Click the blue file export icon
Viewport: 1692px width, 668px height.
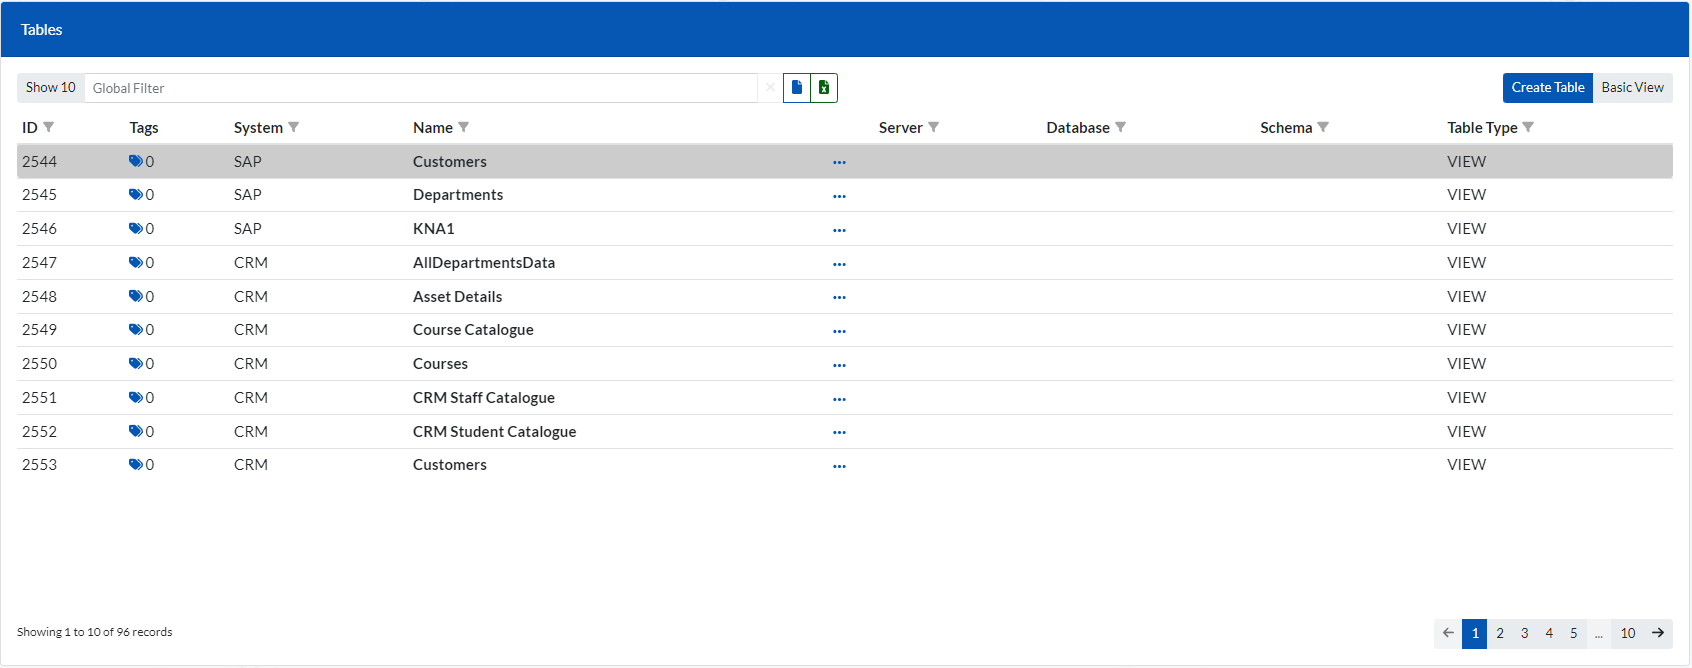click(796, 88)
